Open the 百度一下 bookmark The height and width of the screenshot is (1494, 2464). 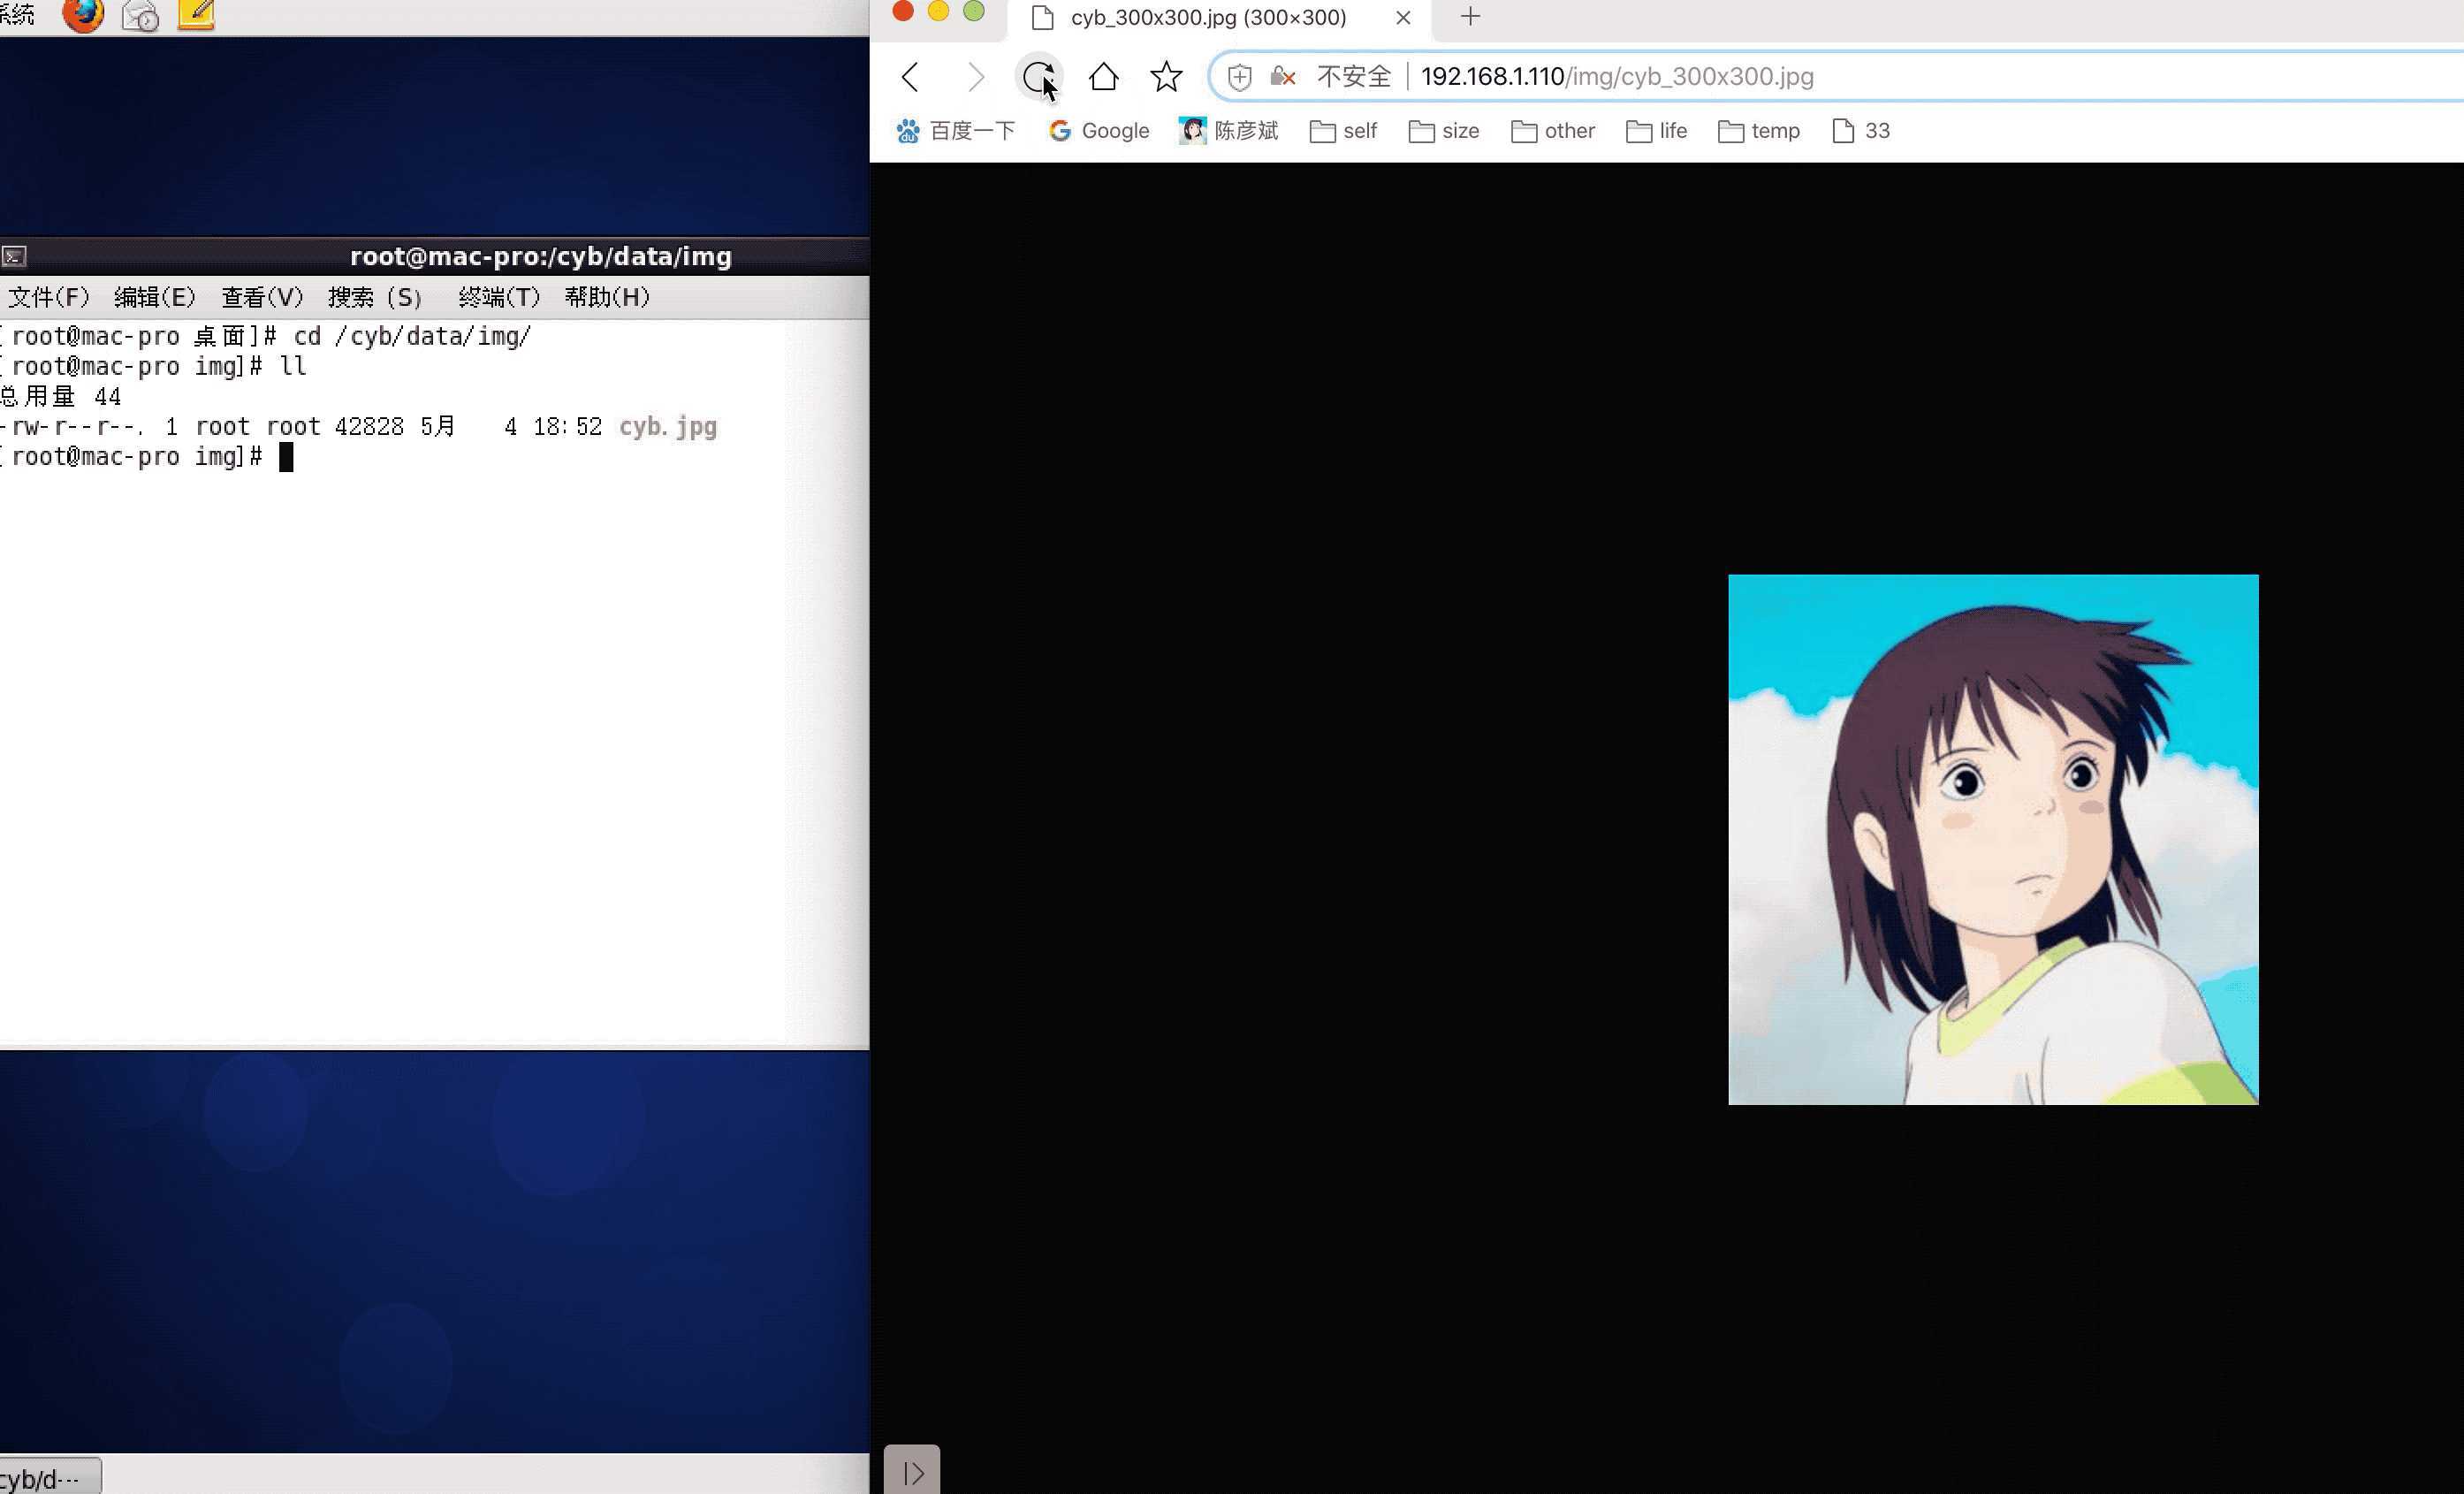click(x=955, y=131)
